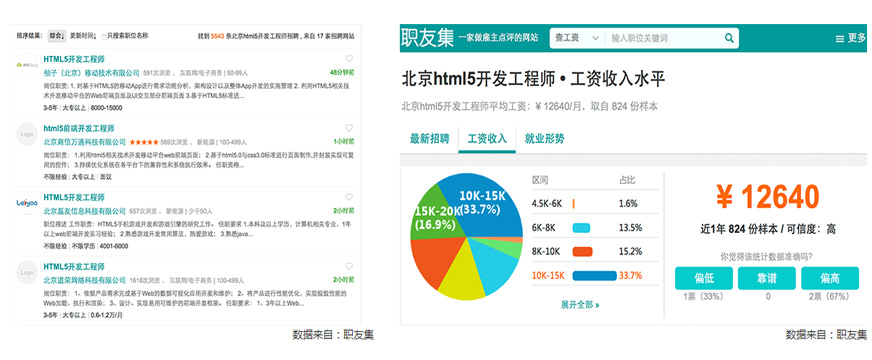Click the APICloud company logo
The height and width of the screenshot is (360, 872).
[x=27, y=65]
